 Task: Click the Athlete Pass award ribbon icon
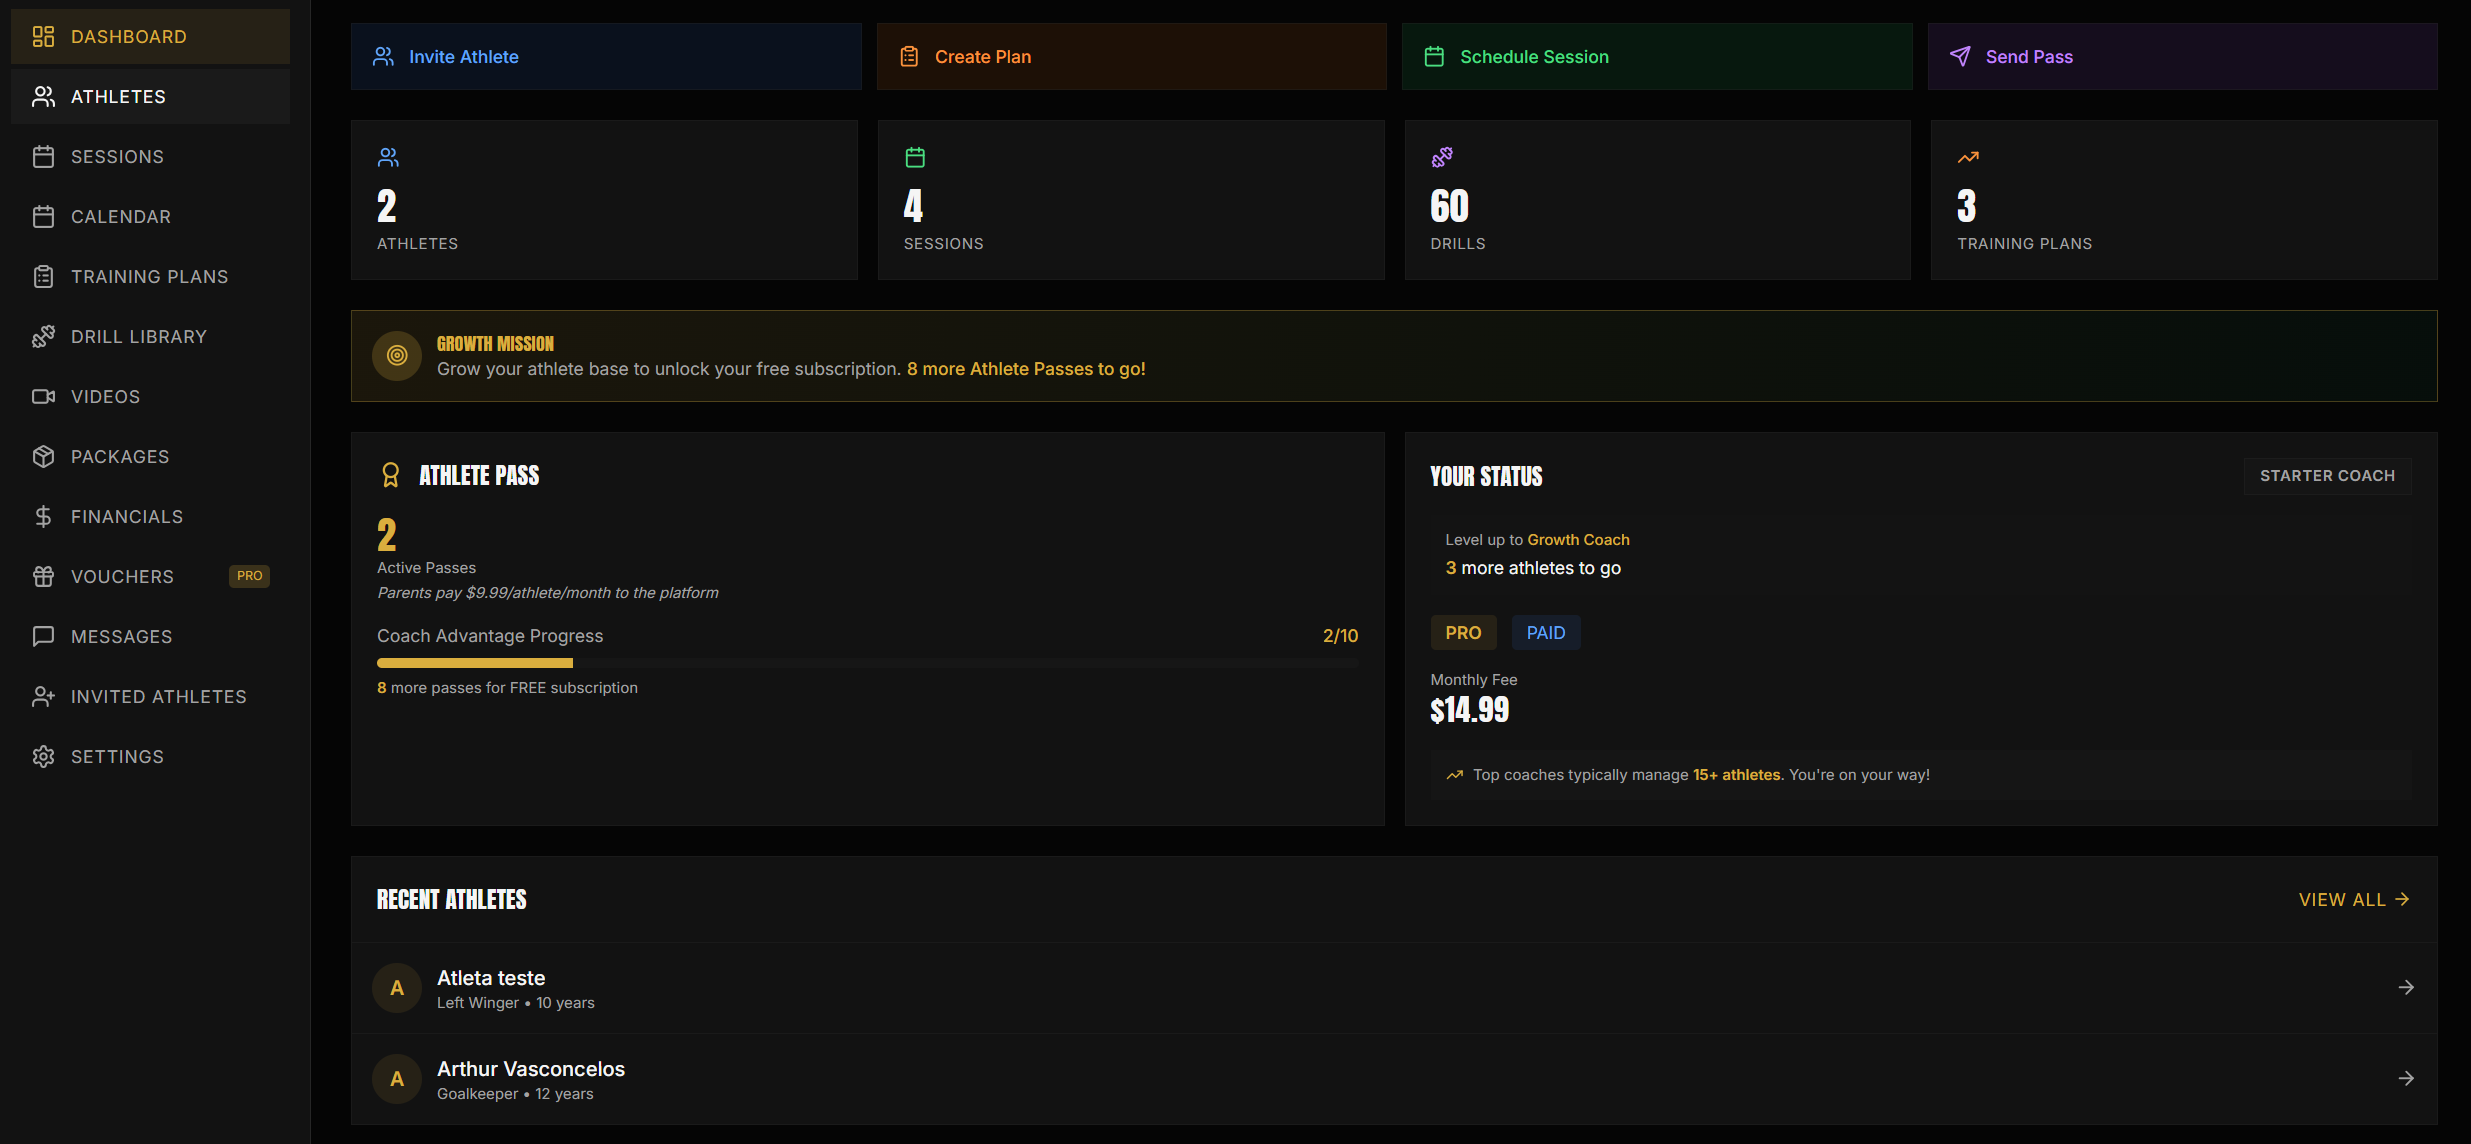click(391, 475)
